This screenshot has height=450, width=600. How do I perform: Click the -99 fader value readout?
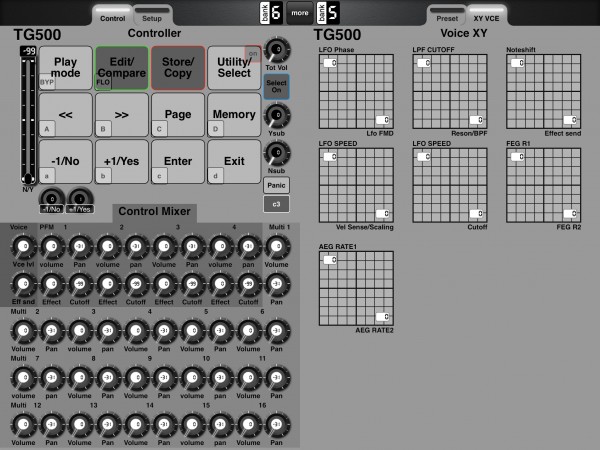(x=28, y=51)
